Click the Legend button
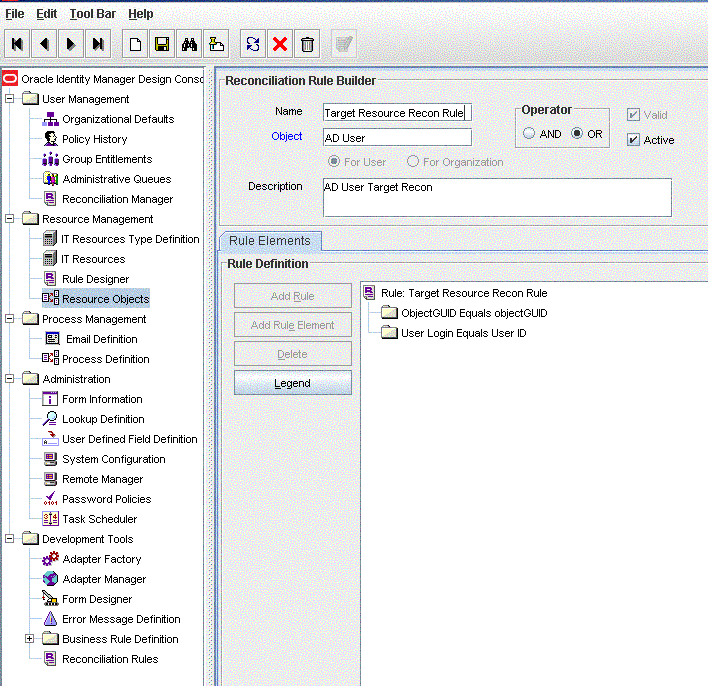The height and width of the screenshot is (686, 708). 293,383
